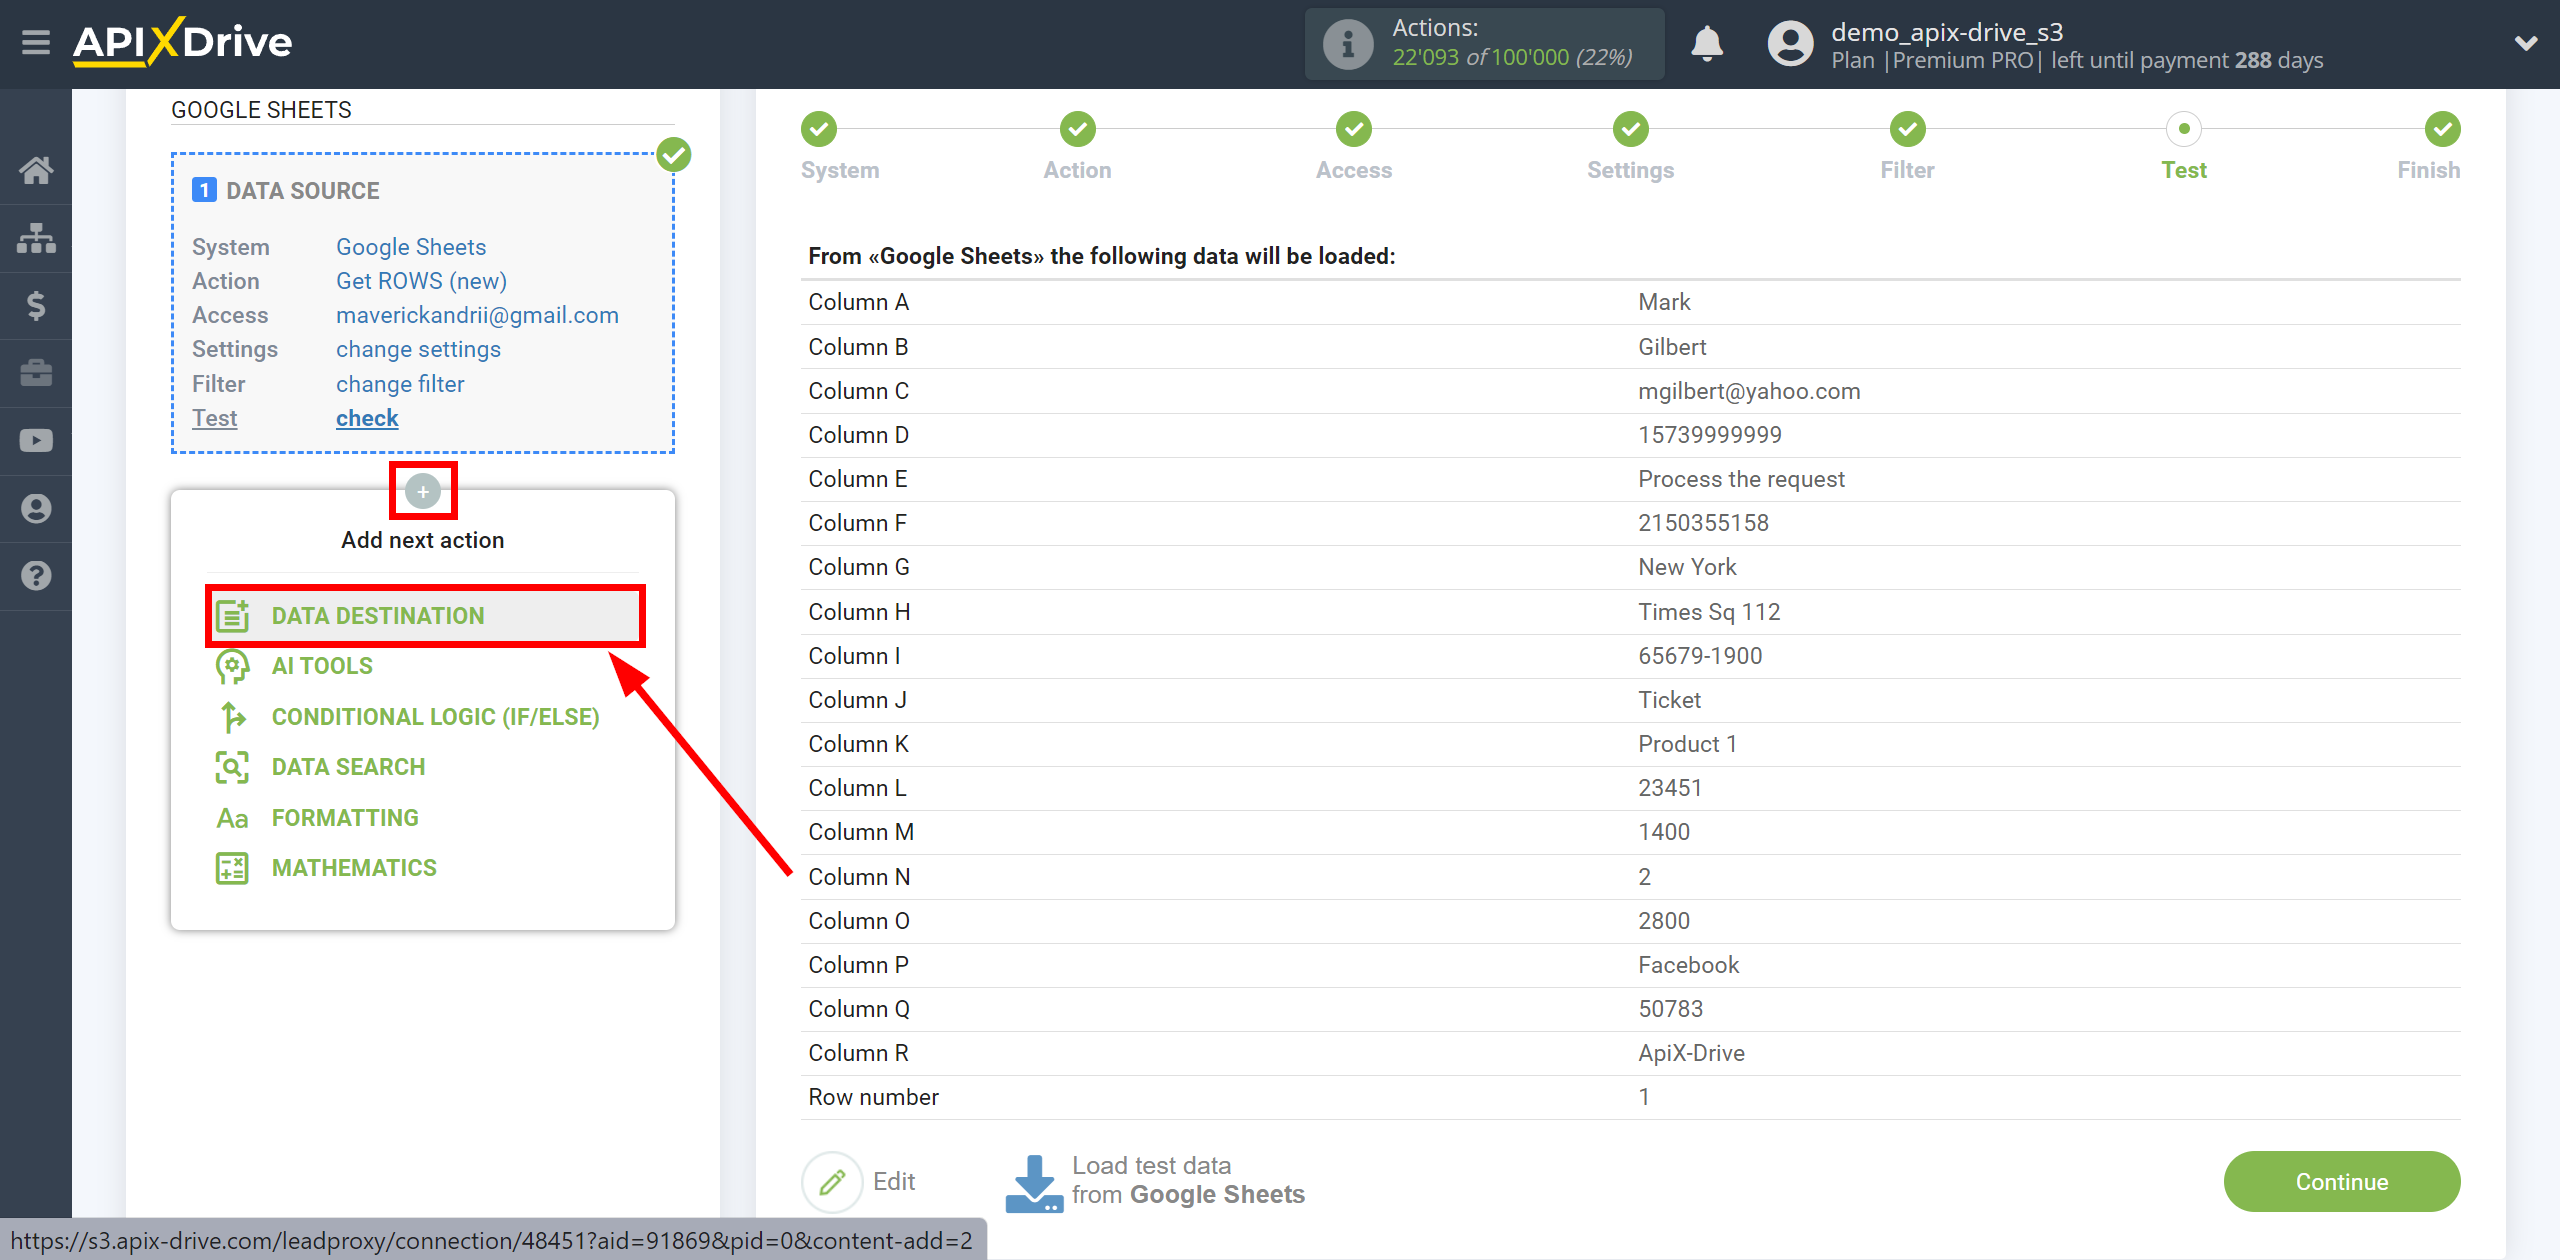The width and height of the screenshot is (2560, 1260).
Task: Open maverickandrii@gmail.com access link
Action: click(x=477, y=315)
